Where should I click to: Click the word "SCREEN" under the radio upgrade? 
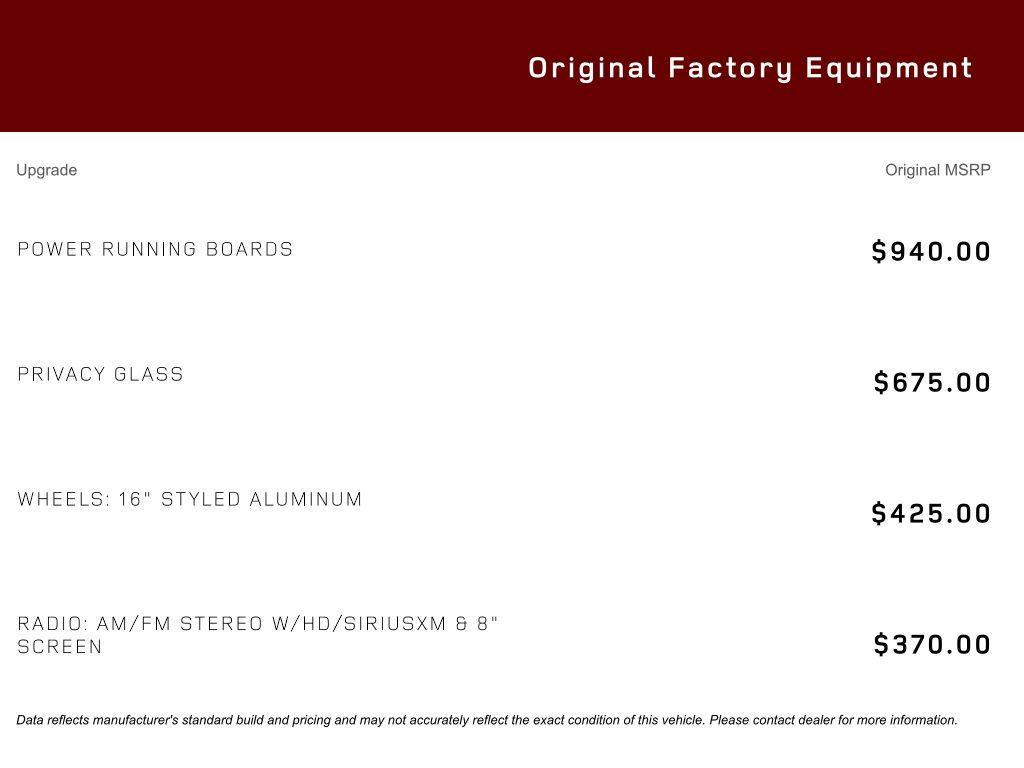[x=60, y=647]
